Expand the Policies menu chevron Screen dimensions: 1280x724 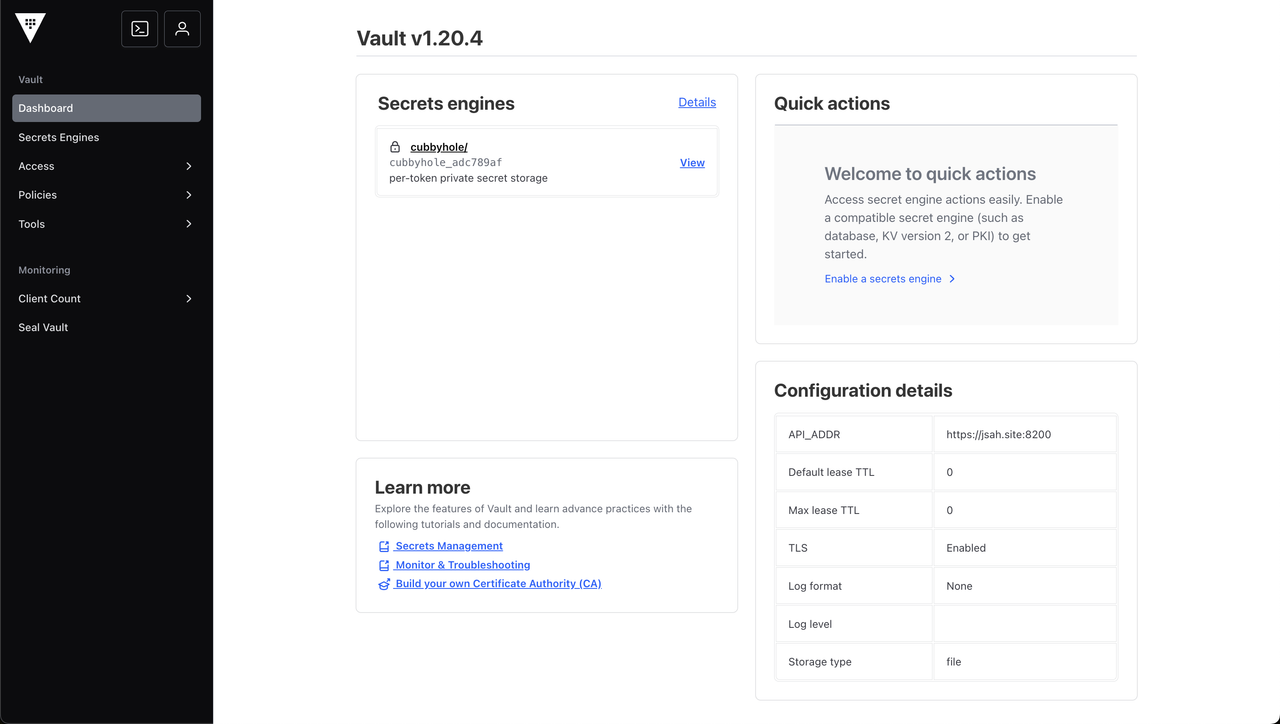pyautogui.click(x=189, y=195)
